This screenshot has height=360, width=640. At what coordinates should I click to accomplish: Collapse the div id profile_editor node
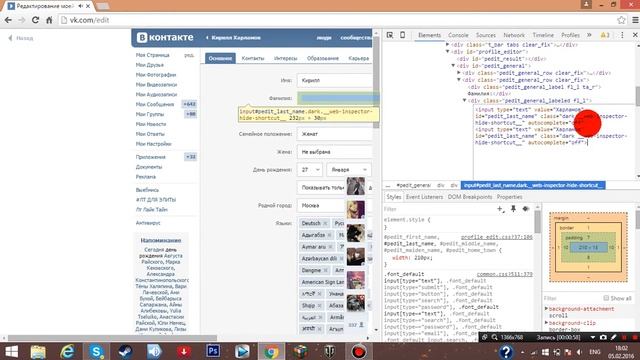(448, 52)
